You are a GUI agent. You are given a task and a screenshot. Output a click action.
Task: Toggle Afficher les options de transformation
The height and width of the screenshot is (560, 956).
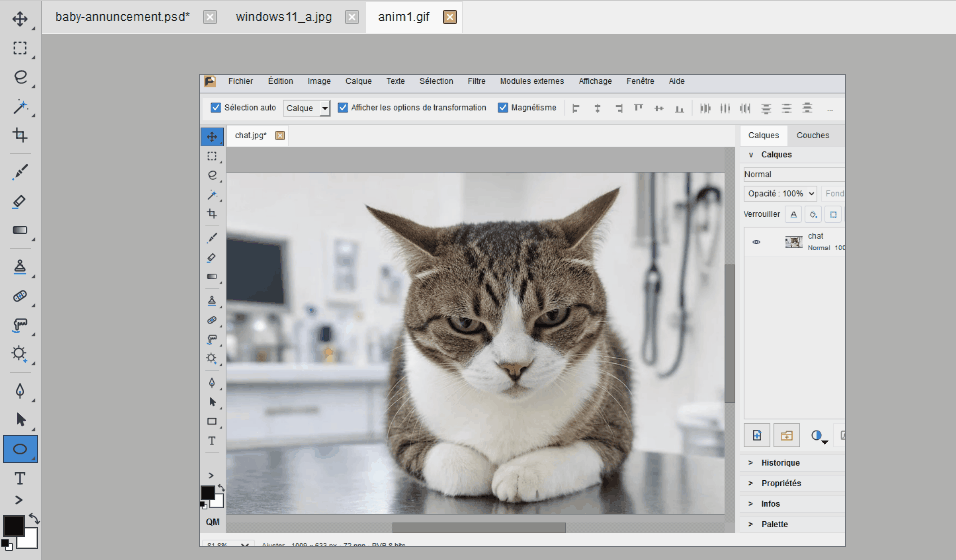(x=343, y=107)
